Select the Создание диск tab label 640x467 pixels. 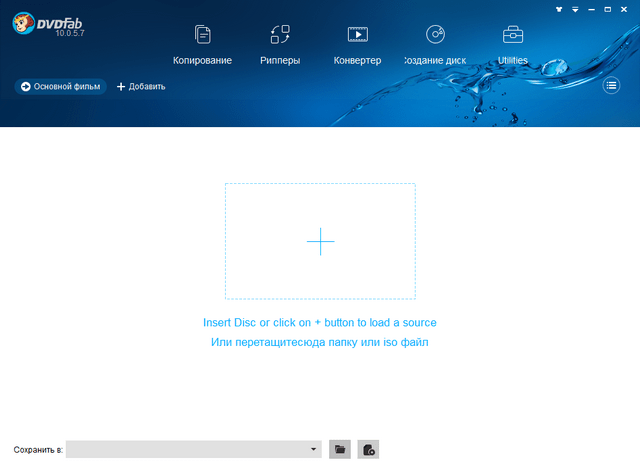pos(435,60)
